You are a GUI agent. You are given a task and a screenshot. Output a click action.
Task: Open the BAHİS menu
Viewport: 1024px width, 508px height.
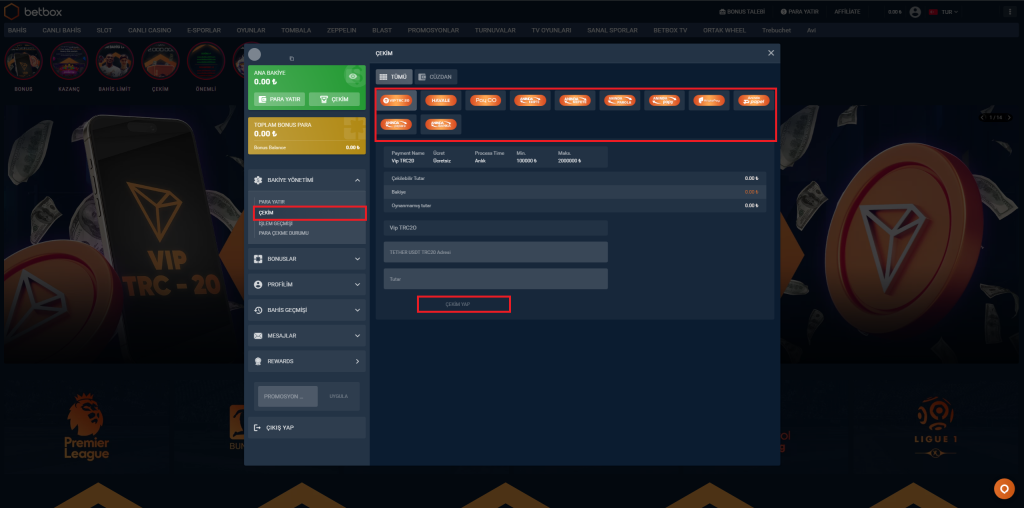click(x=17, y=31)
